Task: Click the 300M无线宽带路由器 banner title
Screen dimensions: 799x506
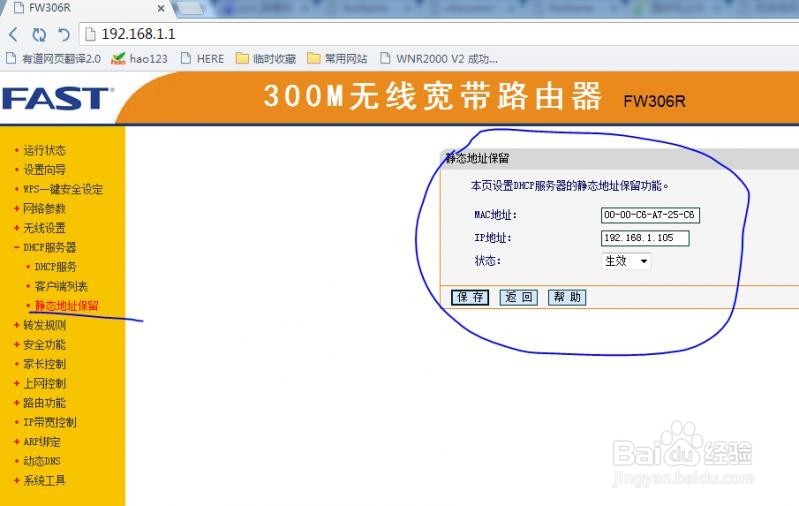Action: tap(433, 96)
